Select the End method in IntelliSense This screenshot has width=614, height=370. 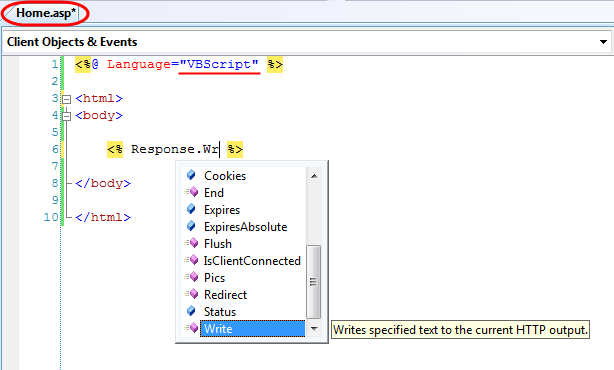click(214, 193)
